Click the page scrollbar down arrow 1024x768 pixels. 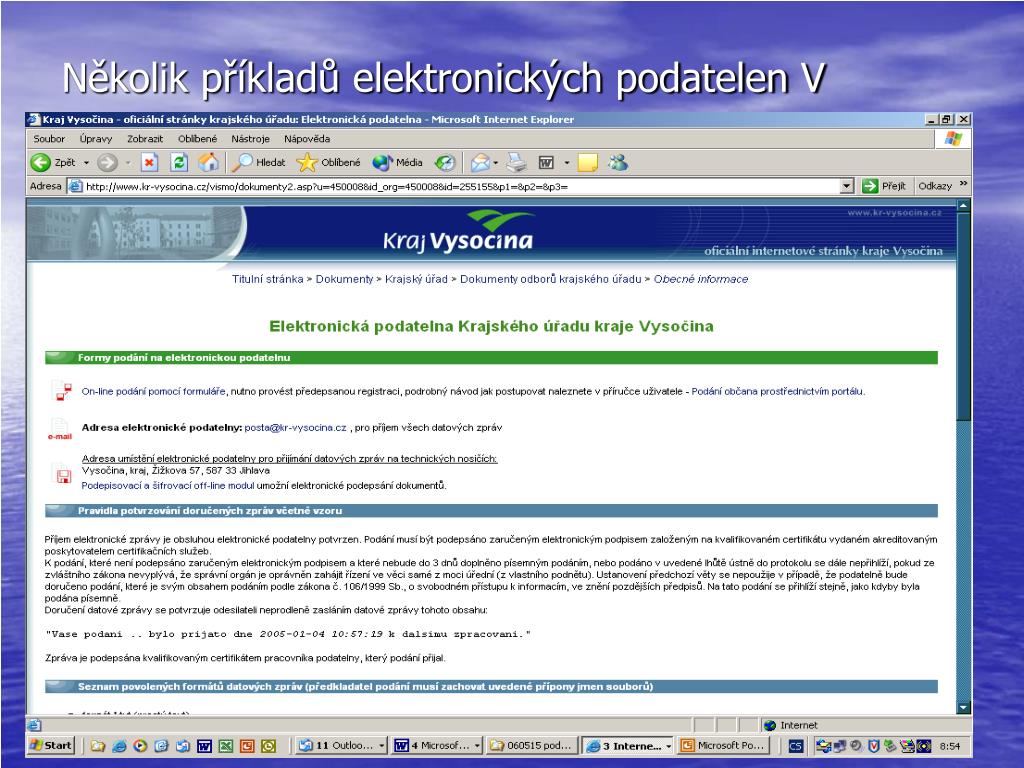[963, 707]
